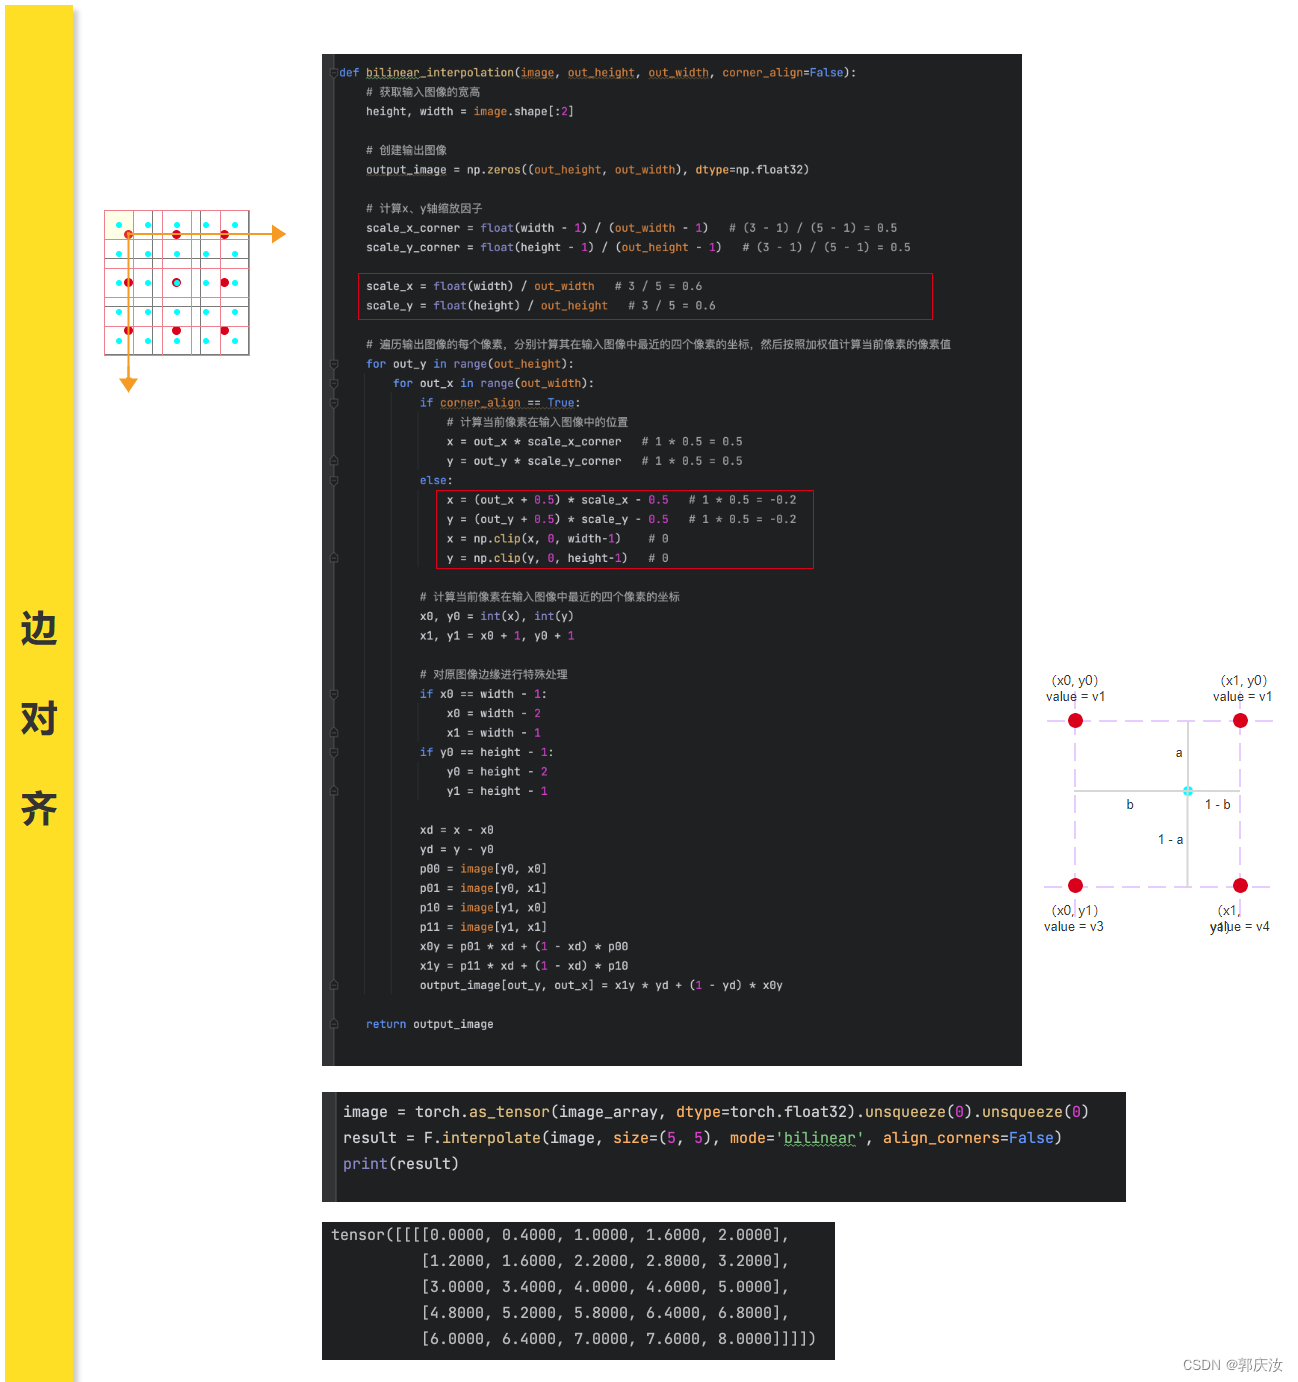This screenshot has height=1382, width=1298.
Task: Click the 'output_image[out_y, out_x] =' assignment line
Action: coord(601,985)
